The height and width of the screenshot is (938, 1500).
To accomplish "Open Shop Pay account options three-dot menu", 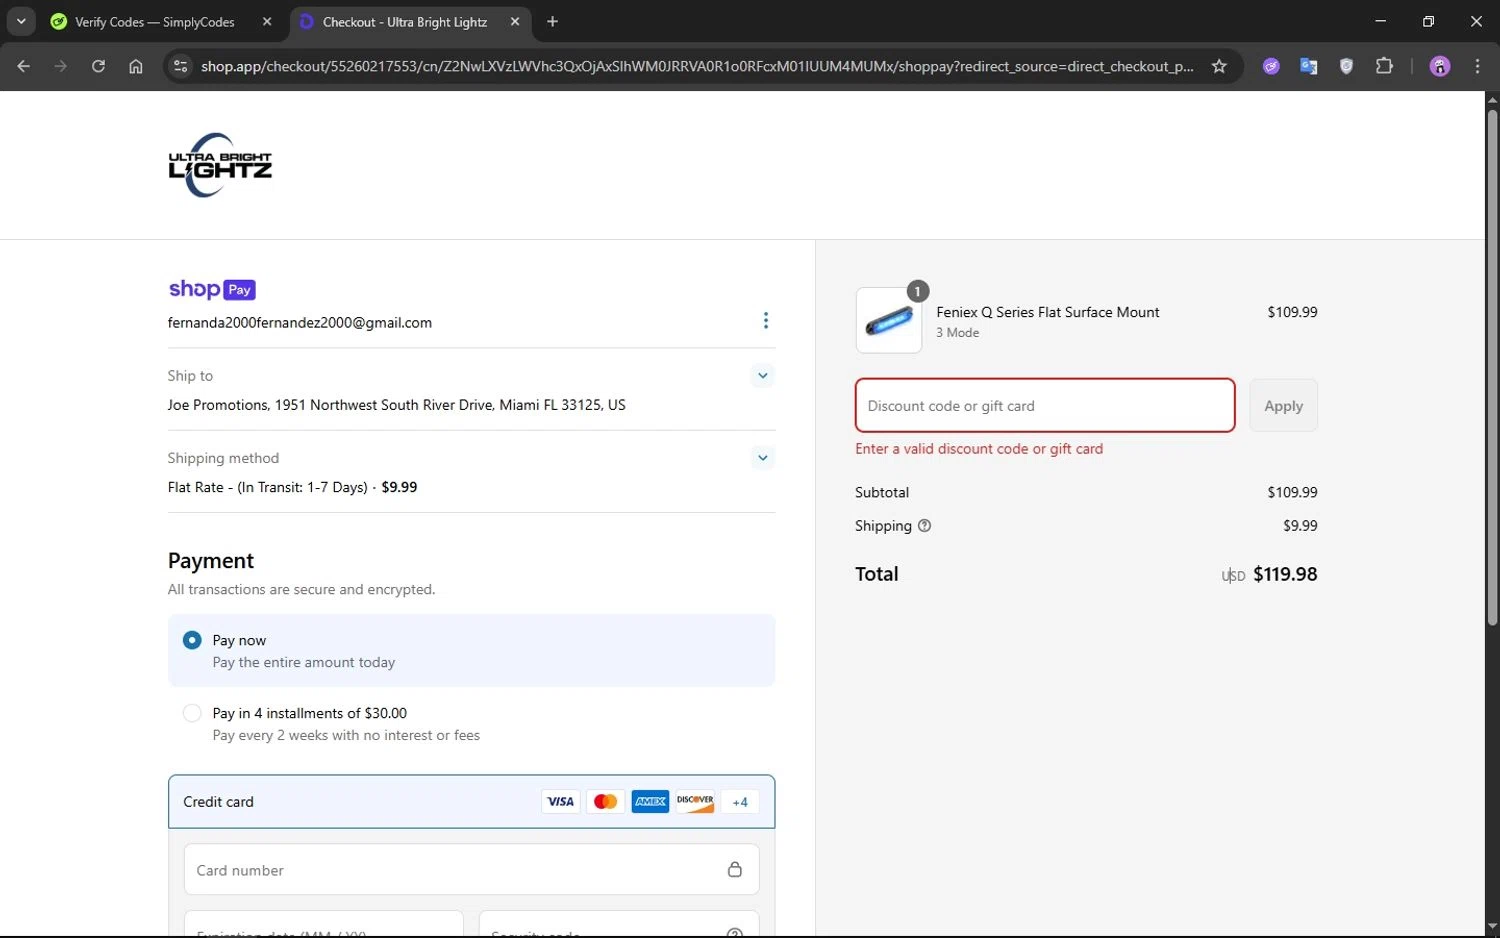I will (x=766, y=320).
